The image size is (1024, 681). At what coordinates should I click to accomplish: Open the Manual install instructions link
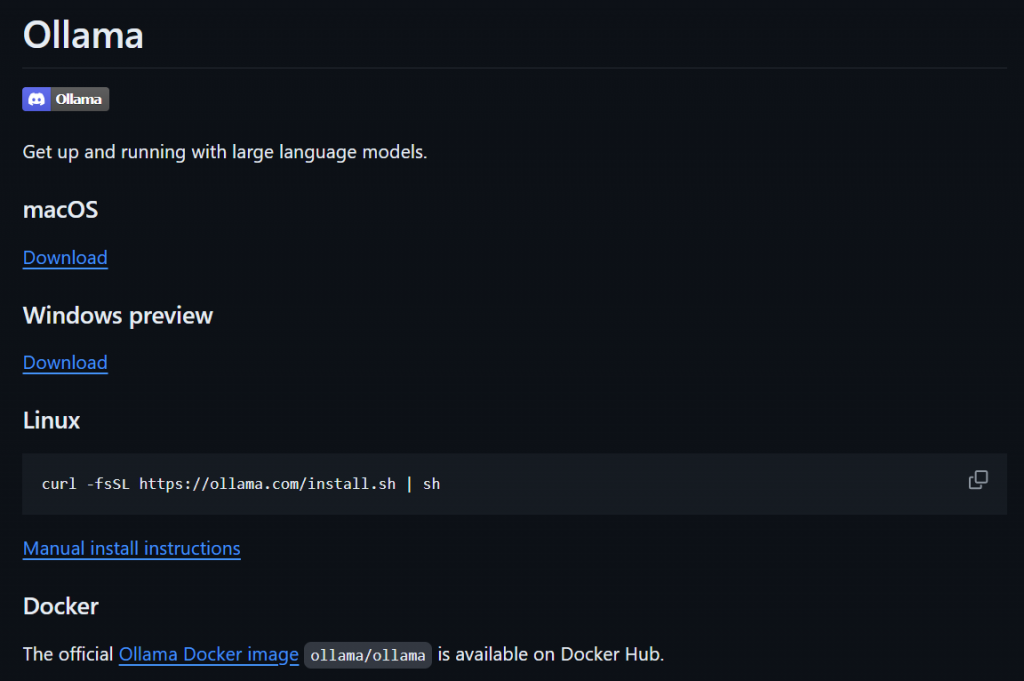pos(132,548)
